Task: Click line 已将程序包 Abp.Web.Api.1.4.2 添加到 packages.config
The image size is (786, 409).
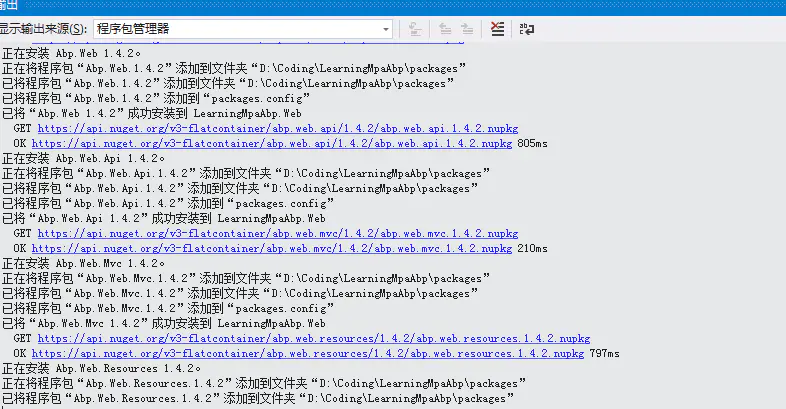Action: (x=168, y=203)
